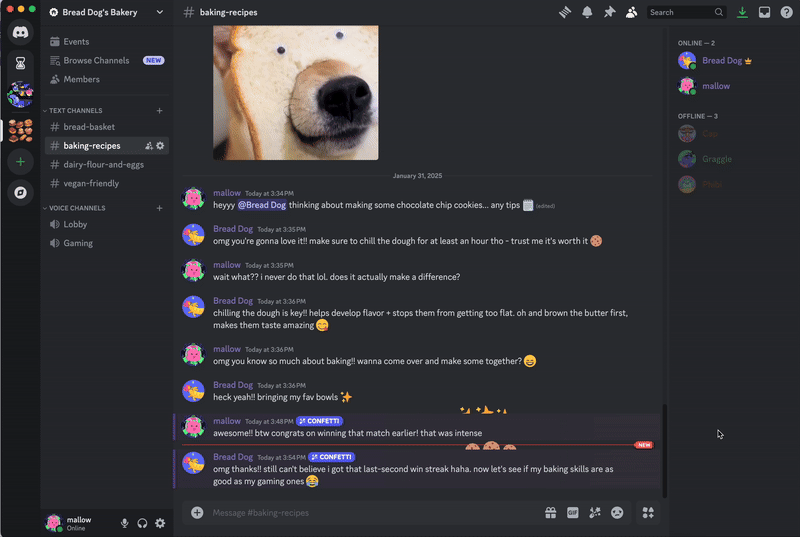The image size is (800, 537).
Task: Open Explore Discoverable Servers compass icon
Action: (x=20, y=192)
